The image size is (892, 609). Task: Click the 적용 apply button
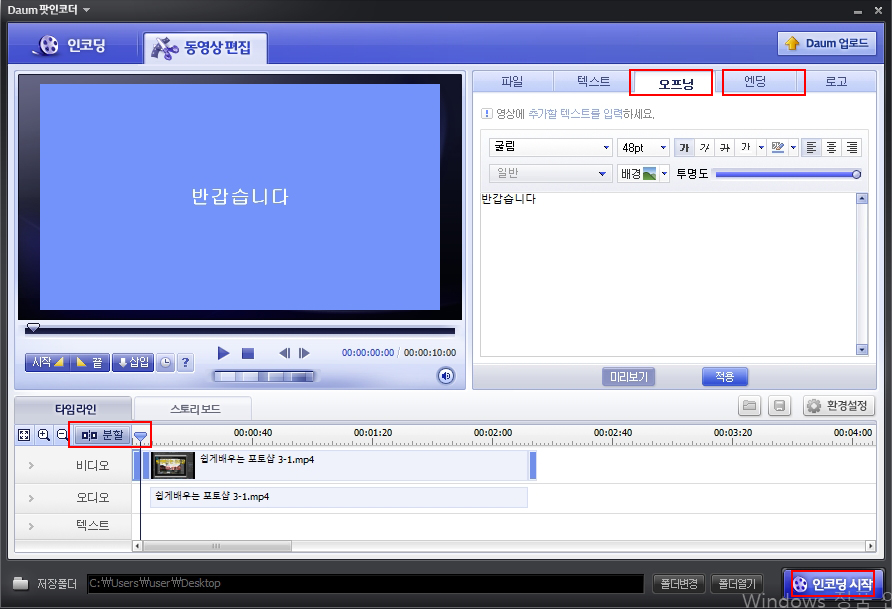click(x=725, y=376)
